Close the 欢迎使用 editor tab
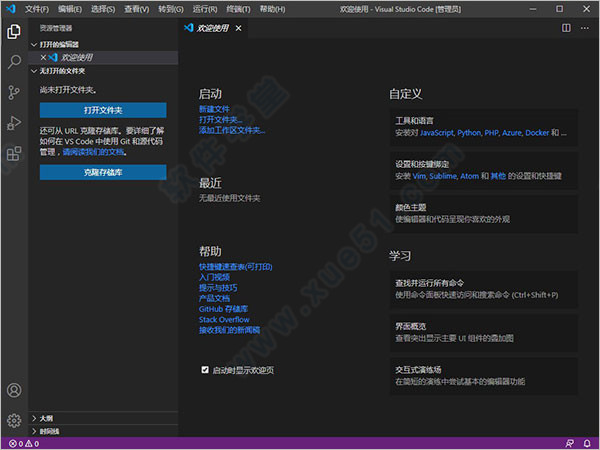 click(238, 28)
